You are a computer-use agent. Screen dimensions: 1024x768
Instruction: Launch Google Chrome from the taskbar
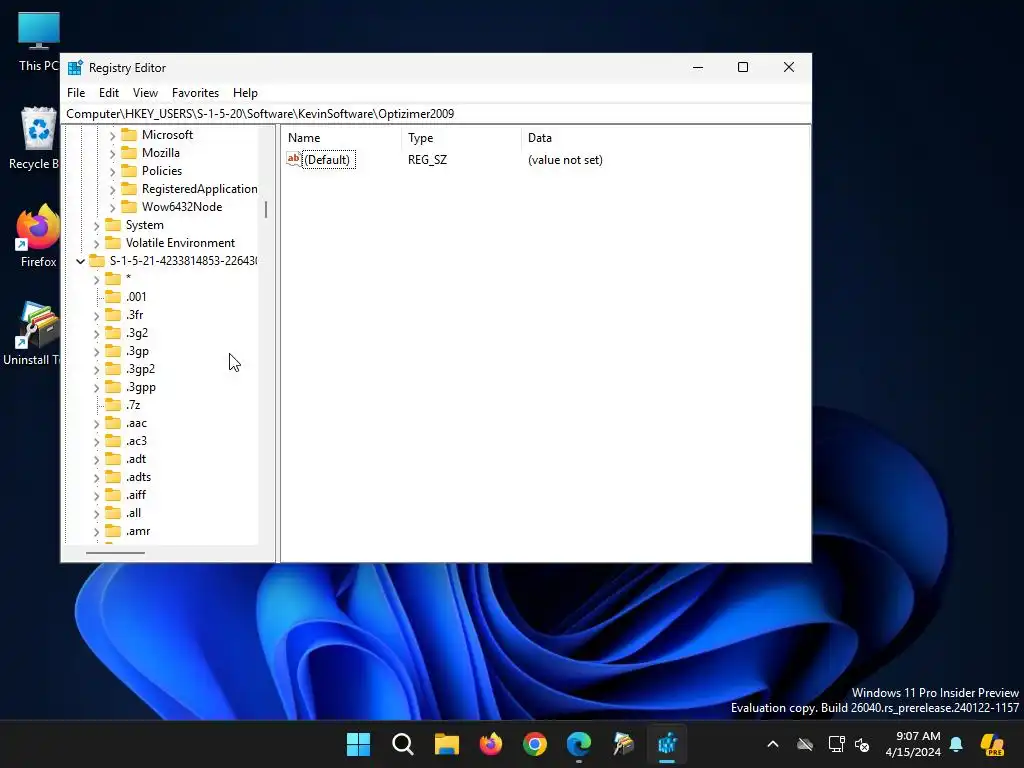pyautogui.click(x=535, y=744)
